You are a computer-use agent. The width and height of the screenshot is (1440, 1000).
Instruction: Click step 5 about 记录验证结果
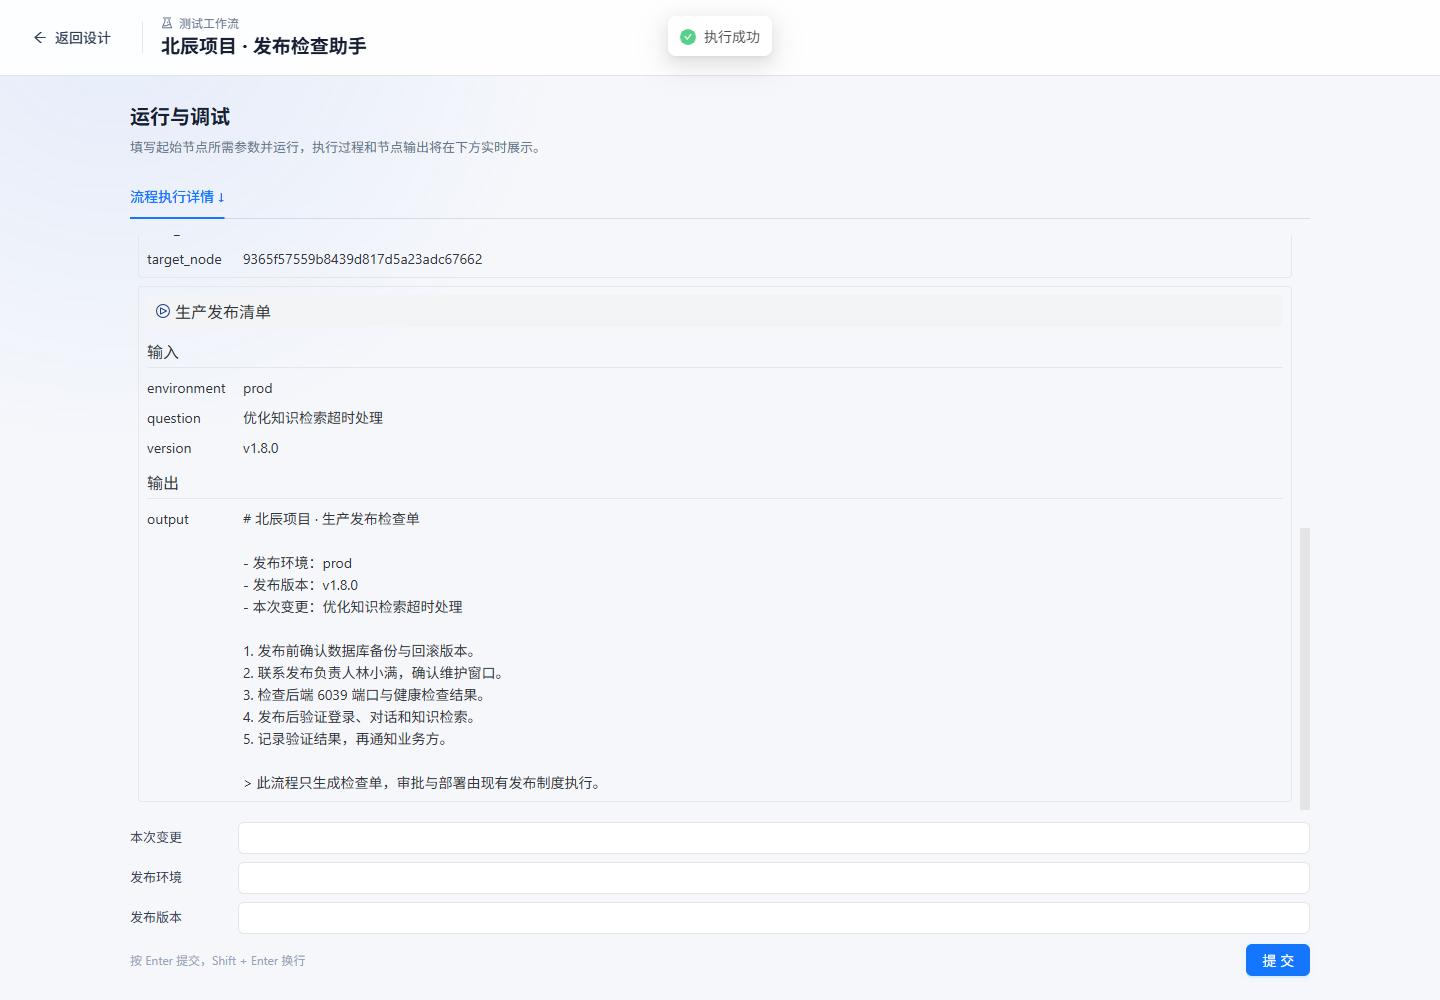(345, 739)
